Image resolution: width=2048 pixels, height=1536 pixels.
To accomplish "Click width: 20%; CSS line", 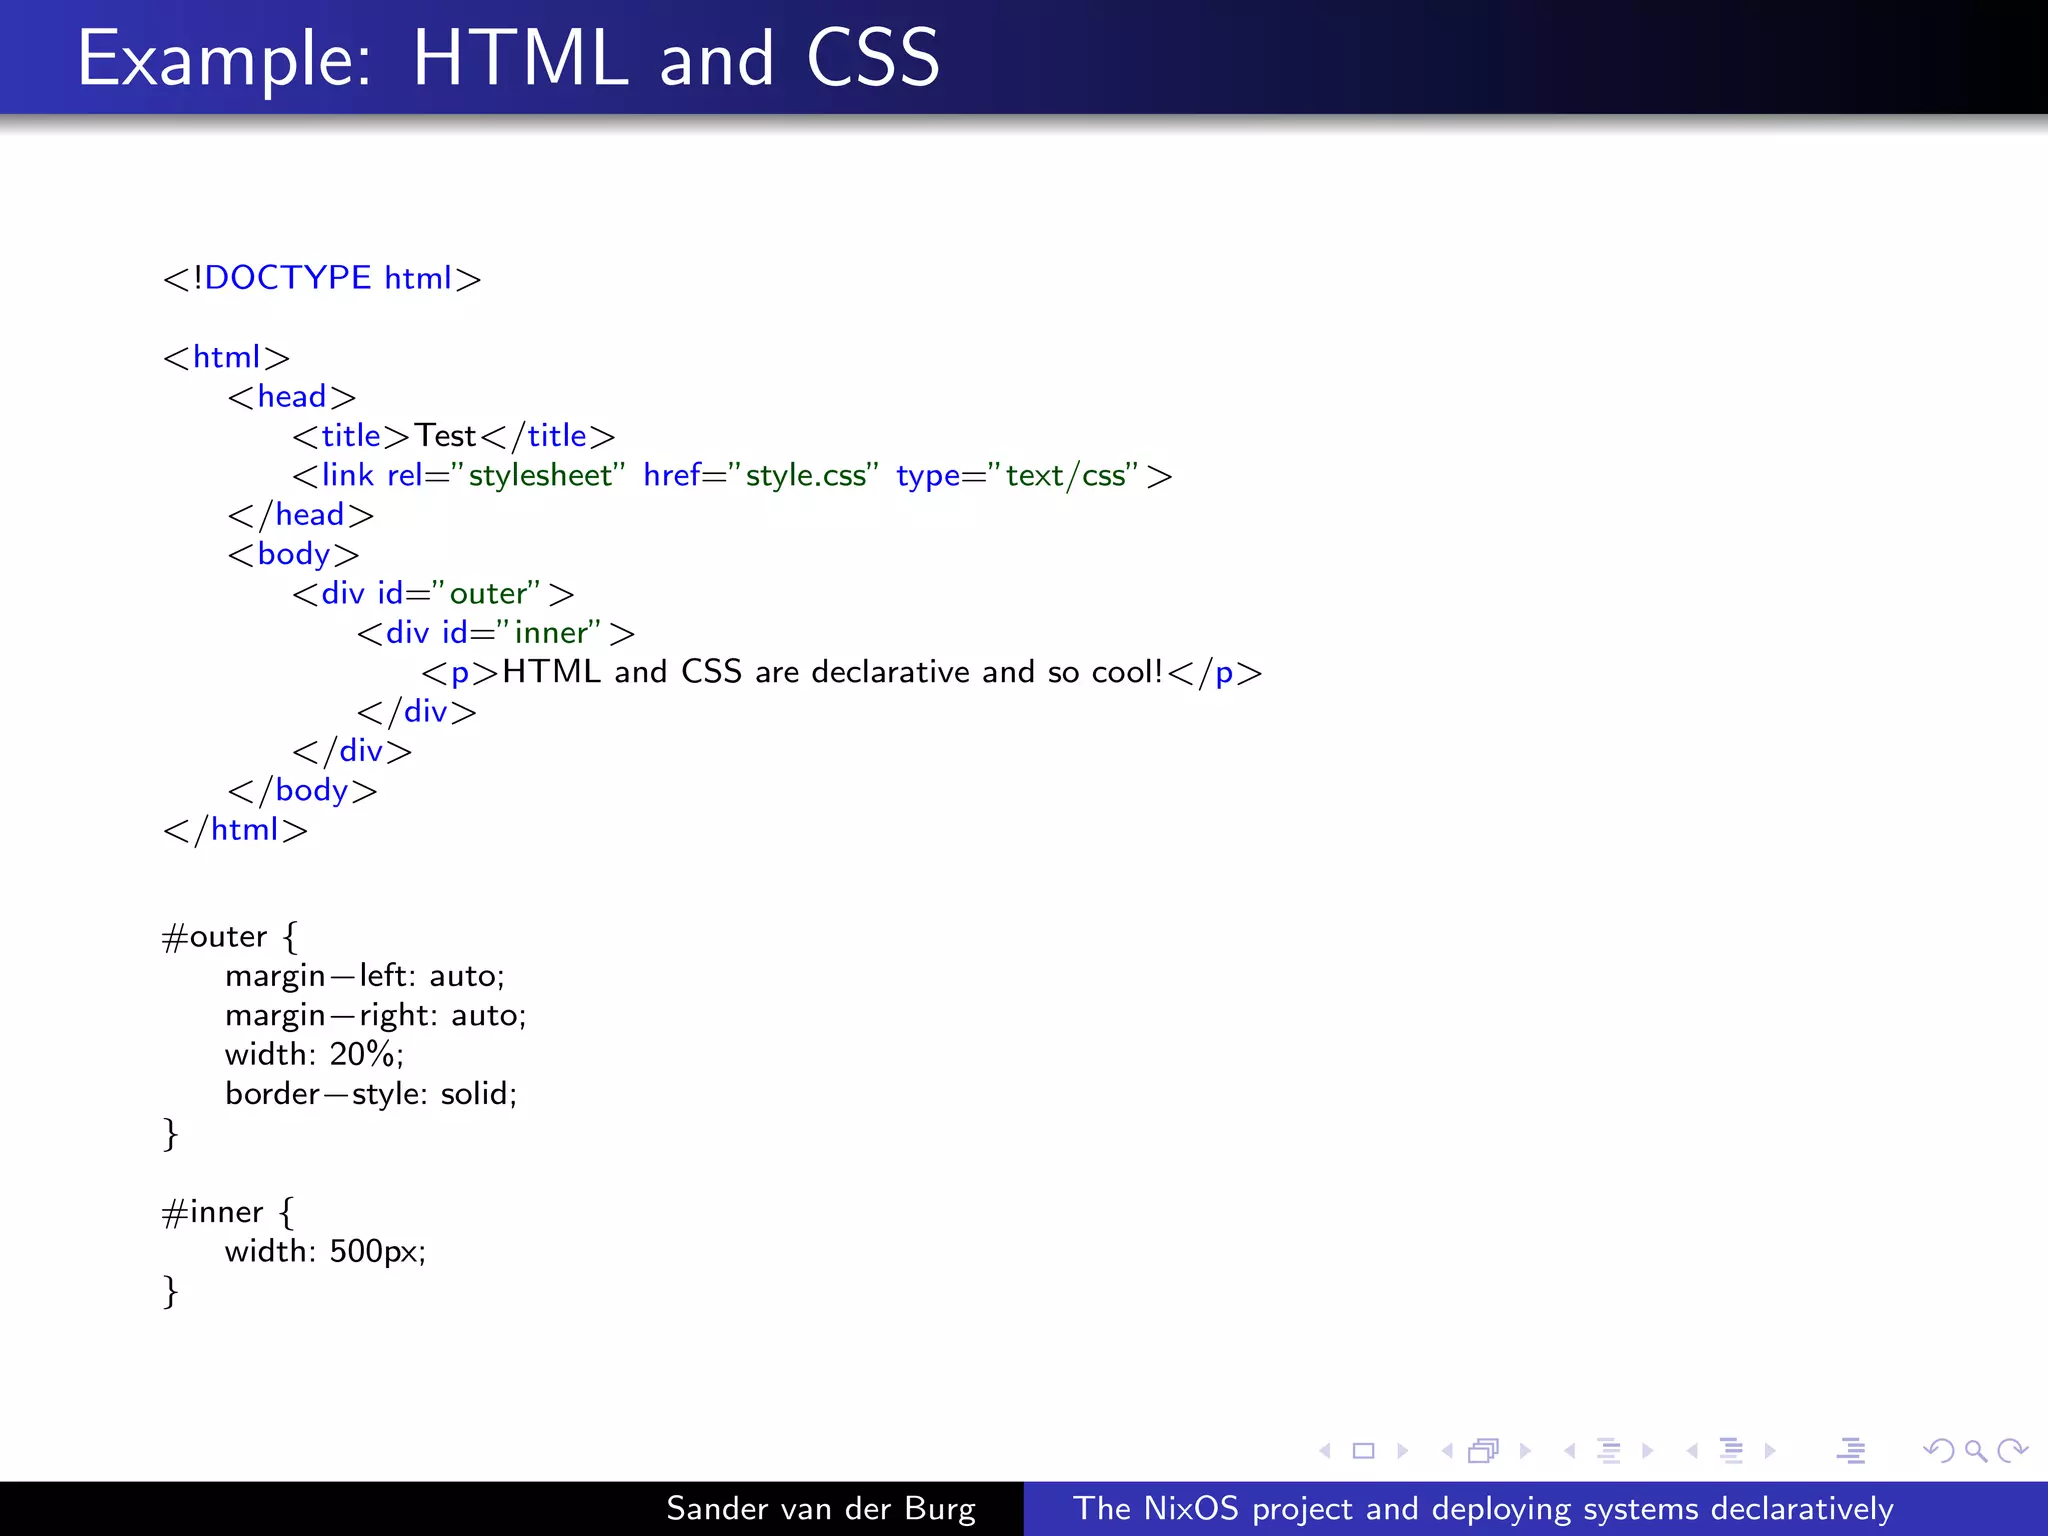I will (x=315, y=1054).
